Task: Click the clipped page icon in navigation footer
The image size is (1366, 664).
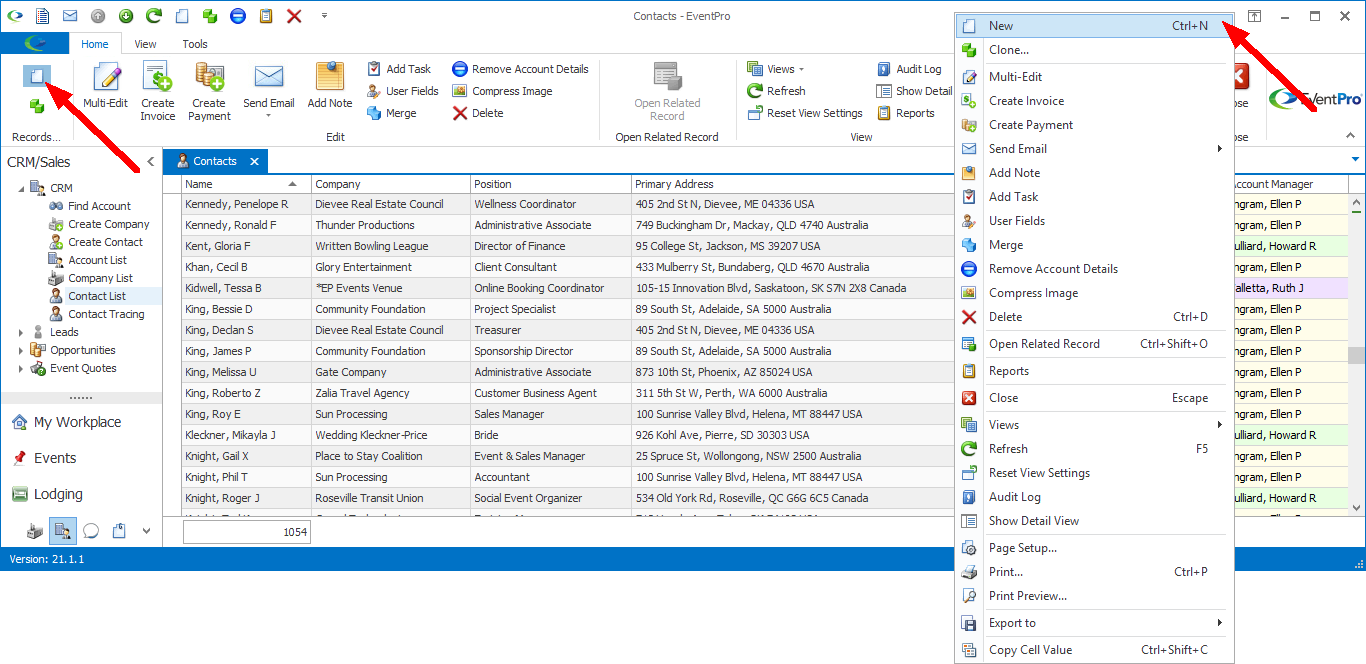Action: 118,531
